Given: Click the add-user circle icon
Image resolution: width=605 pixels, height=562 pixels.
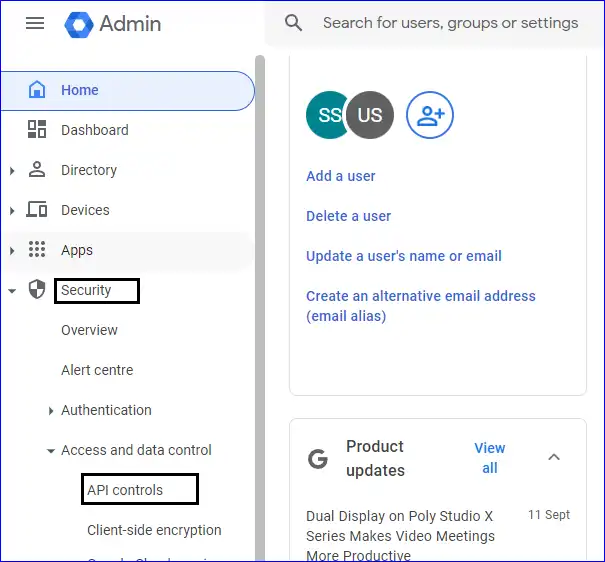Looking at the screenshot, I should [x=430, y=115].
